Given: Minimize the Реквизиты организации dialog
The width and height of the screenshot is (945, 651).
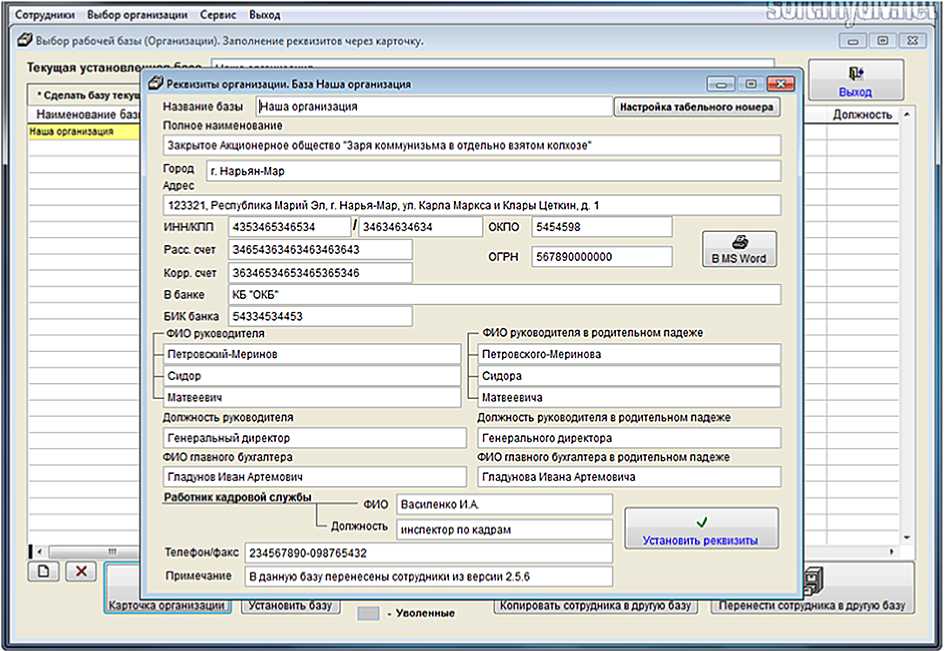Looking at the screenshot, I should click(721, 85).
